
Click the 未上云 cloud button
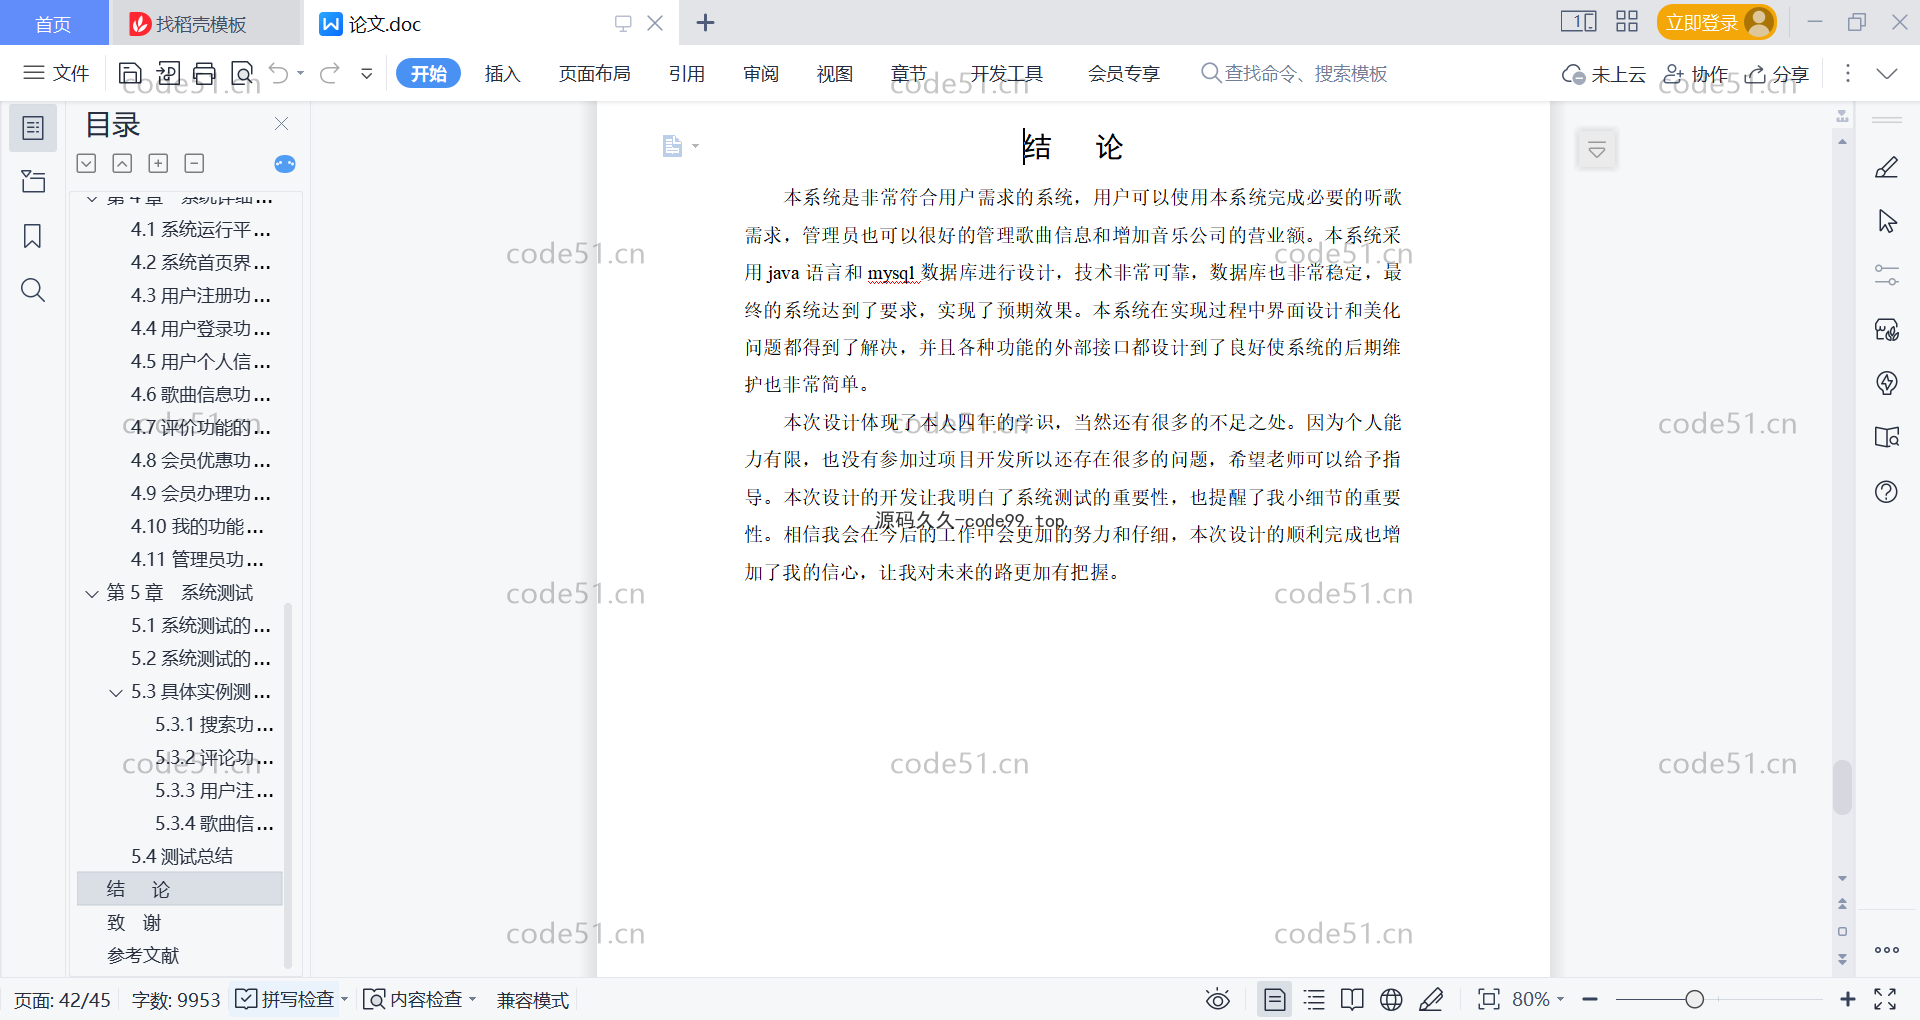point(1604,74)
